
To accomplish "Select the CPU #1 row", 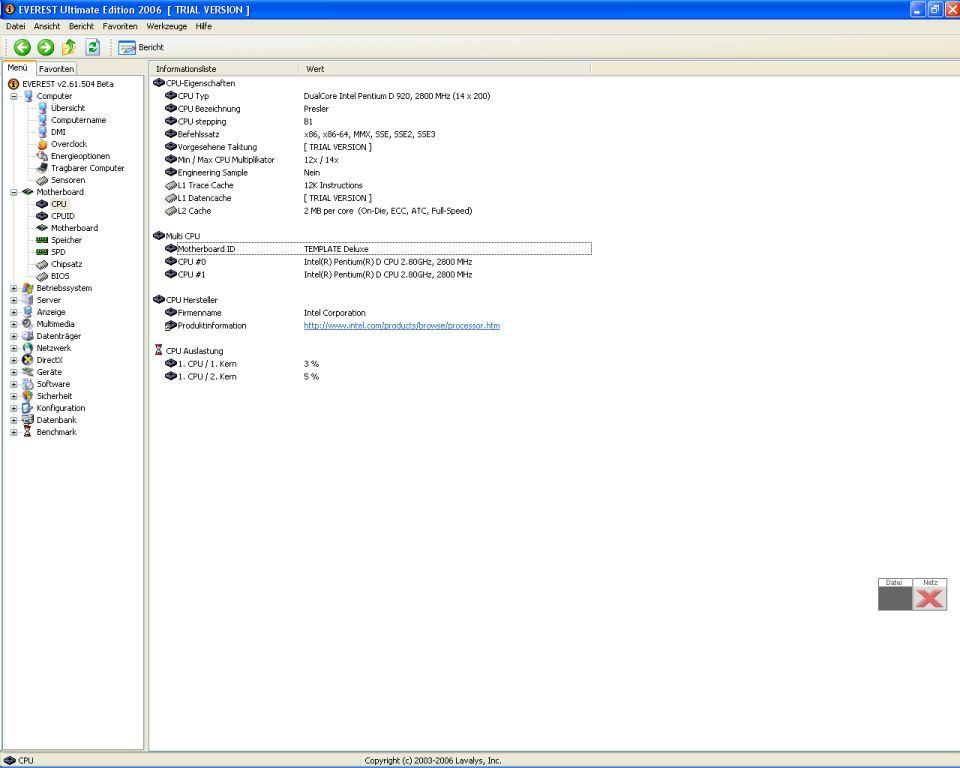I will click(372, 275).
